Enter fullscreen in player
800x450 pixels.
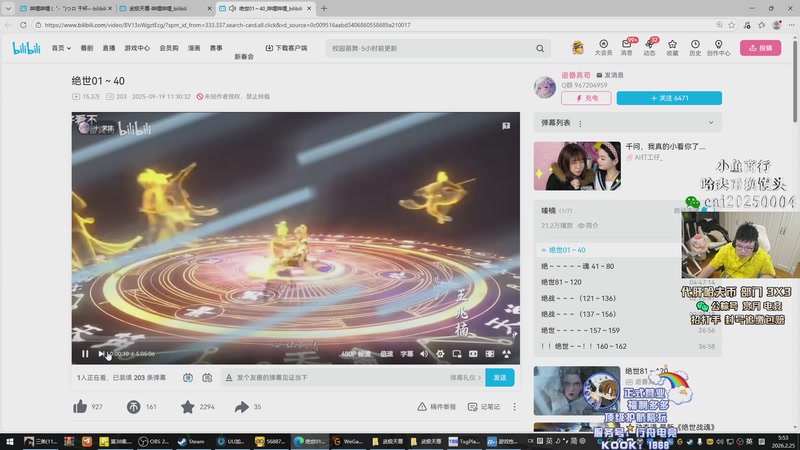click(506, 354)
